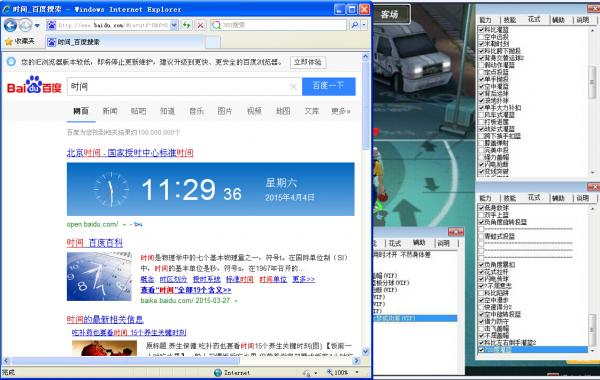Click 立即体验 upgrade button
The width and height of the screenshot is (600, 380).
[x=308, y=62]
